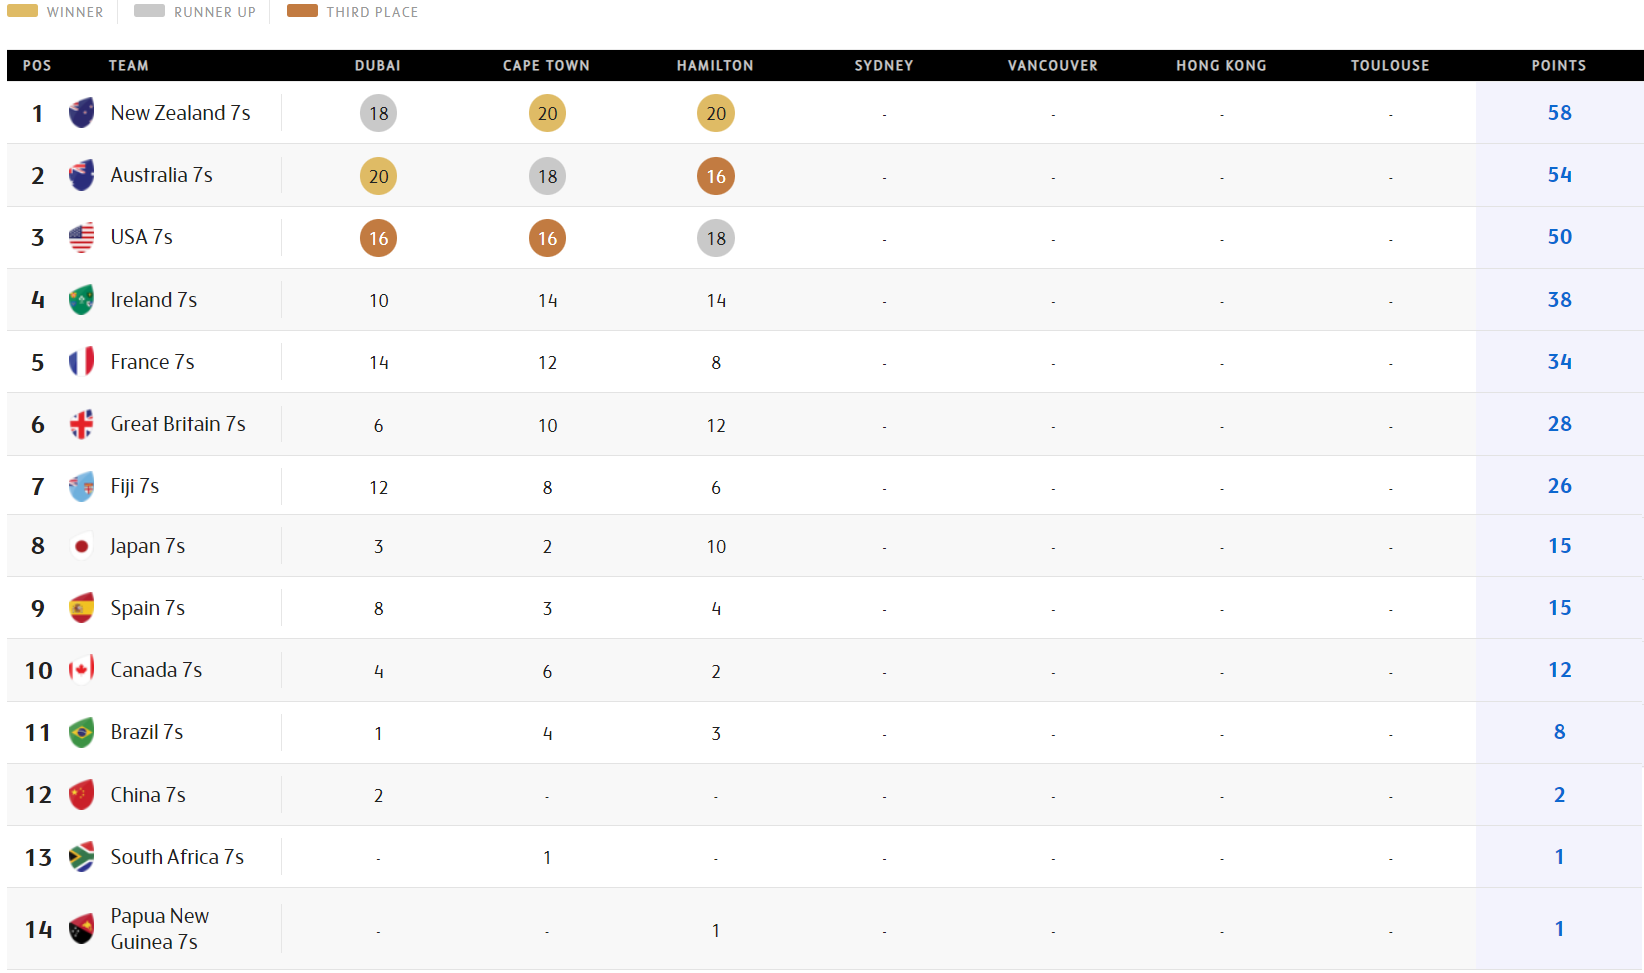Click the Australia 7s flag icon
Screen dimensions: 1644x973
[x=82, y=175]
